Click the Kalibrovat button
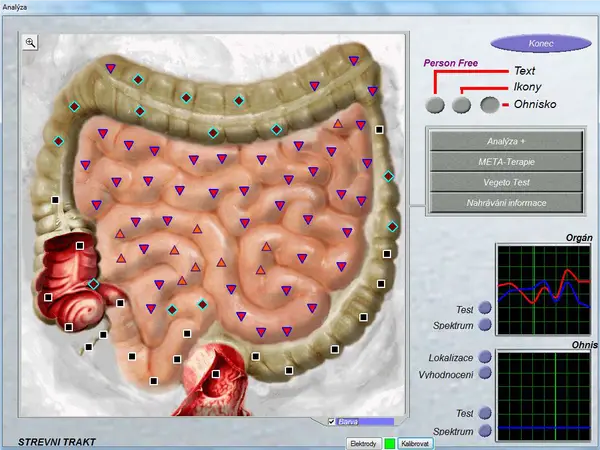Screen dimensions: 600x450 [415, 442]
